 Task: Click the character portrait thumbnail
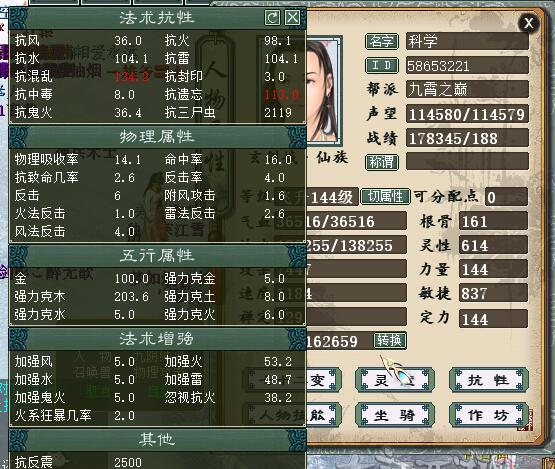pyautogui.click(x=323, y=89)
